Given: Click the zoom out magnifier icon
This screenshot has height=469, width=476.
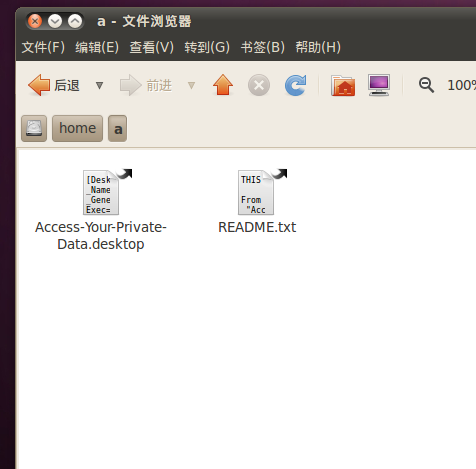Looking at the screenshot, I should [426, 85].
